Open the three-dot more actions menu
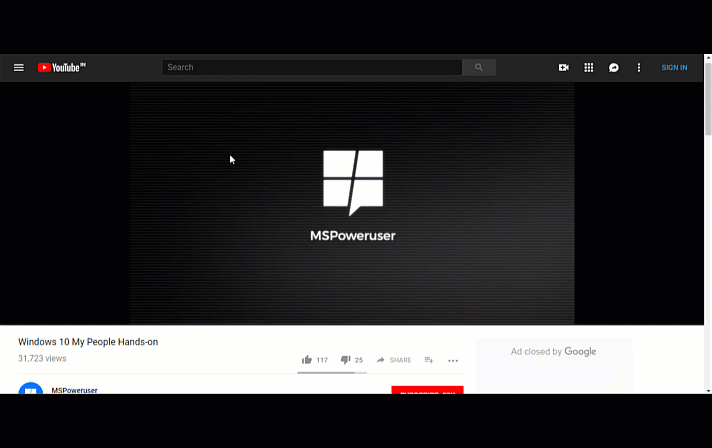Screen dimensions: 712x448 click(453, 360)
